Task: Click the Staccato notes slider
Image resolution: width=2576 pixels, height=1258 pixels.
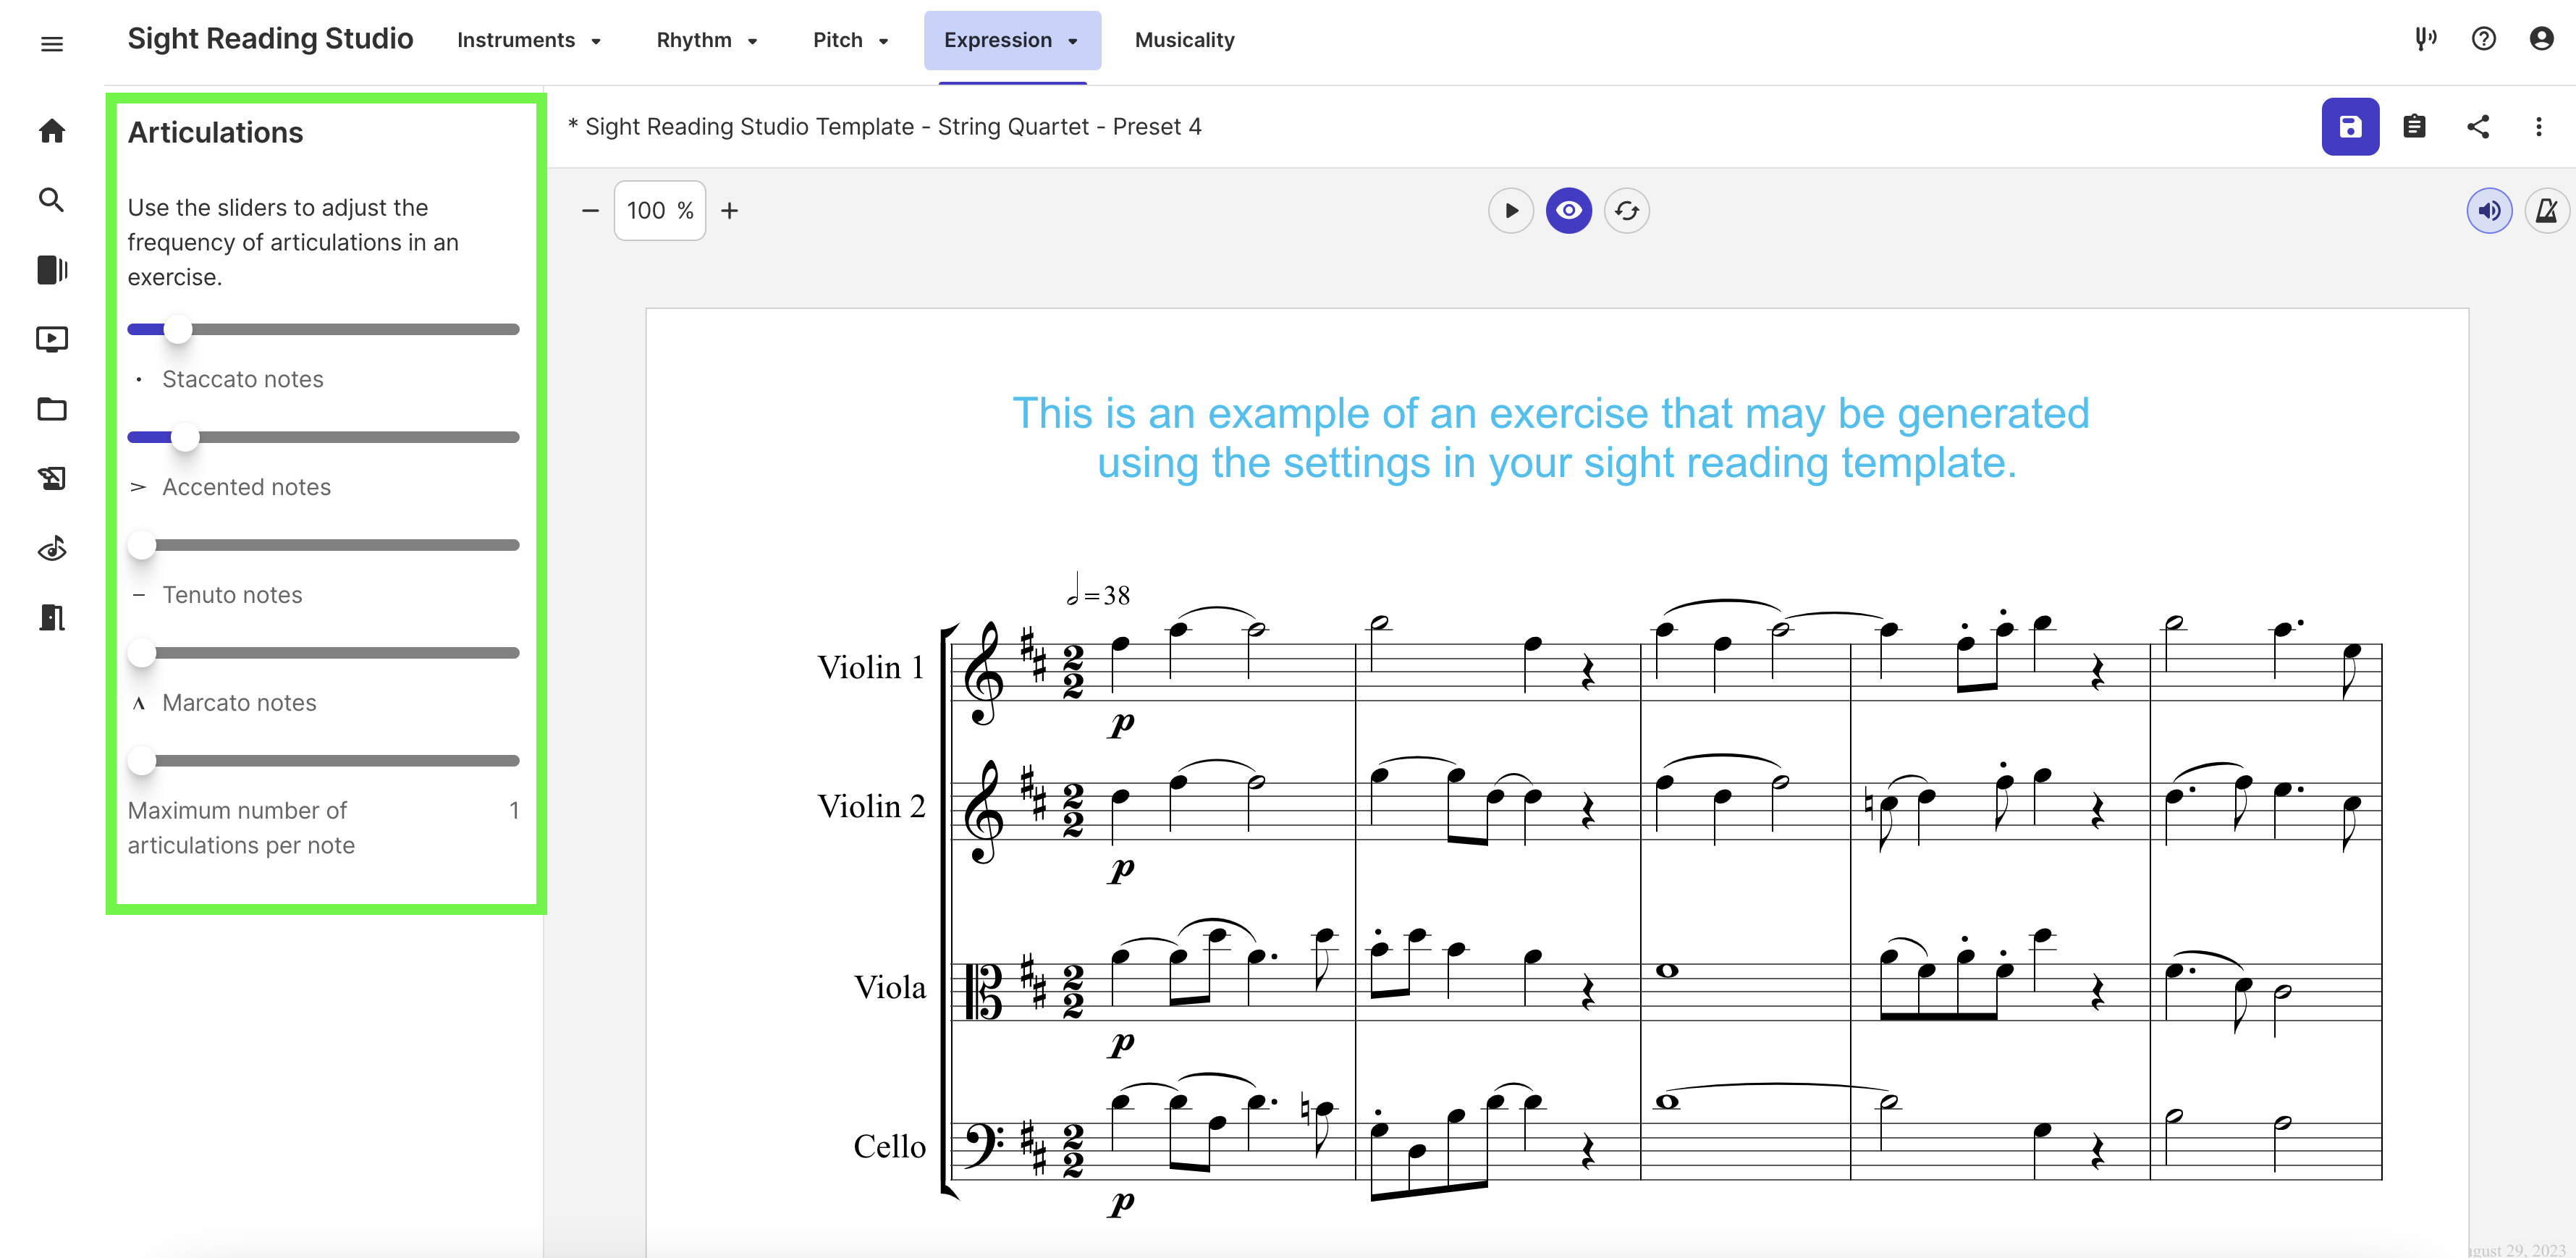Action: pyautogui.click(x=323, y=329)
